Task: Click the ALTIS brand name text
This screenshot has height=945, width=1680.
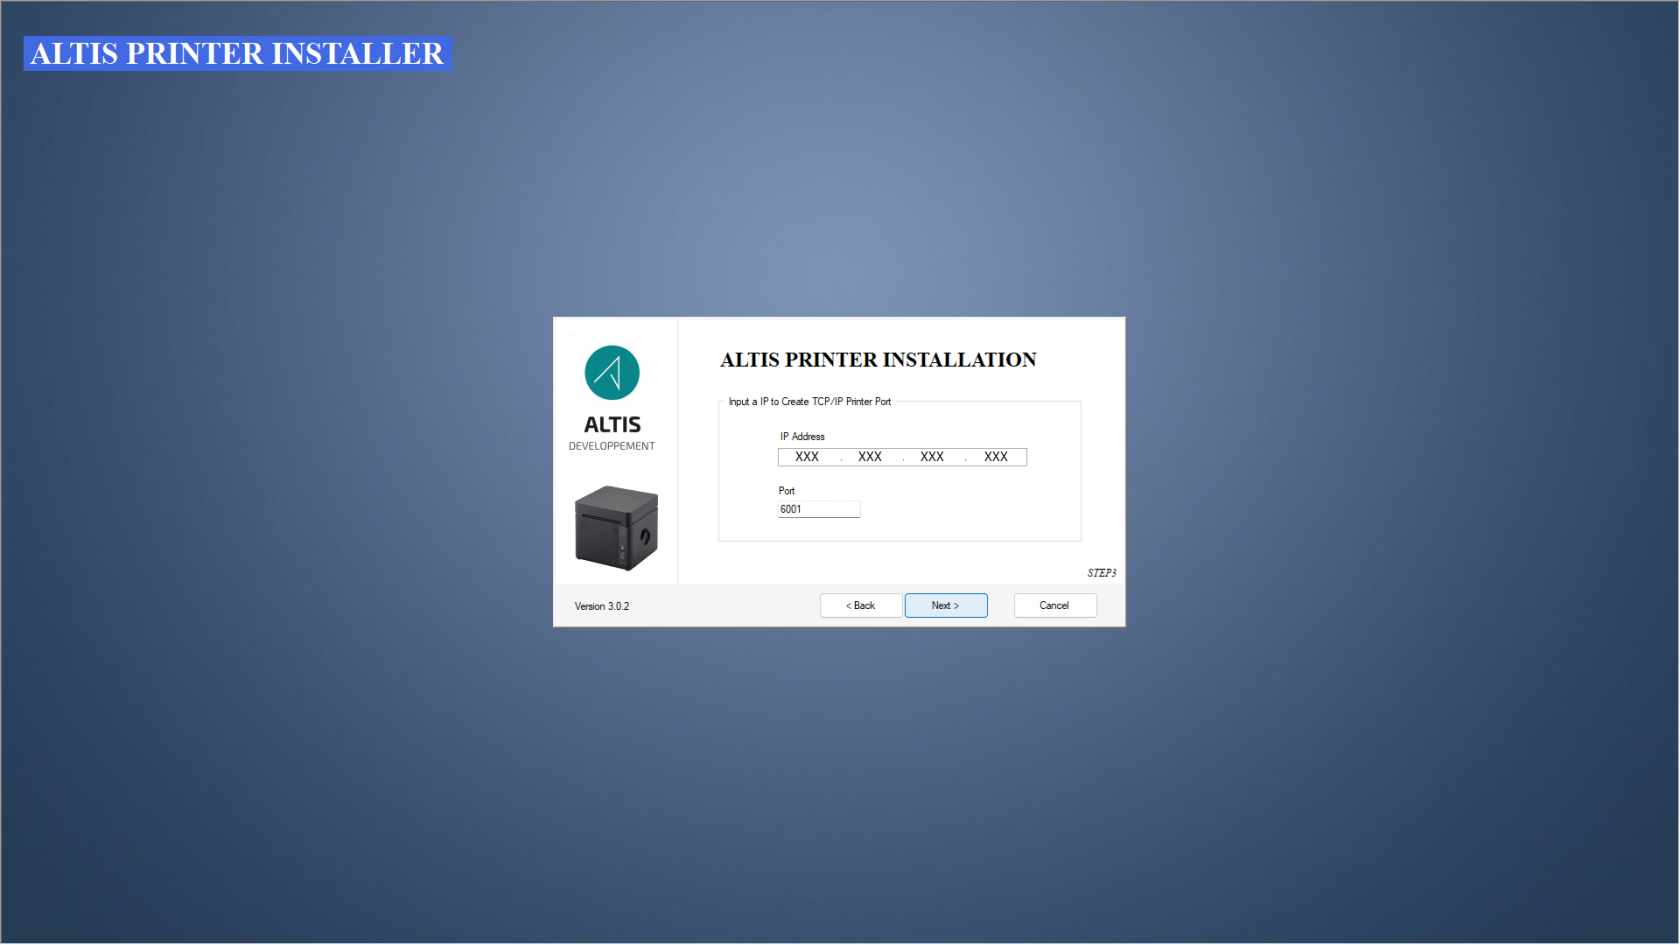Action: pyautogui.click(x=612, y=425)
